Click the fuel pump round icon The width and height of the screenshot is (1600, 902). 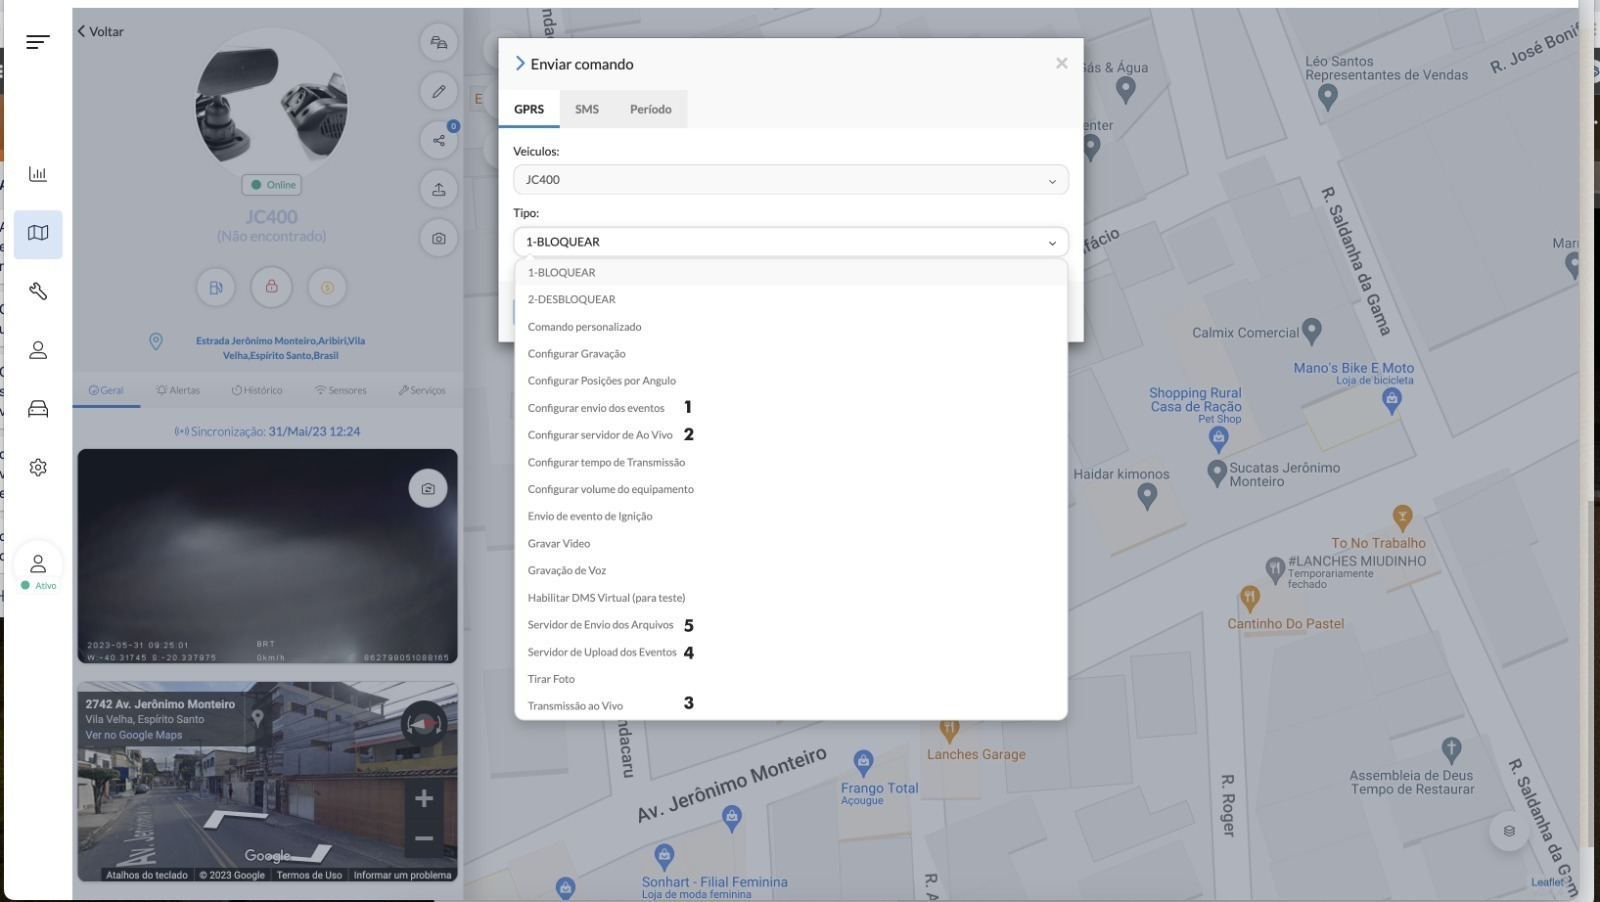[x=215, y=287]
